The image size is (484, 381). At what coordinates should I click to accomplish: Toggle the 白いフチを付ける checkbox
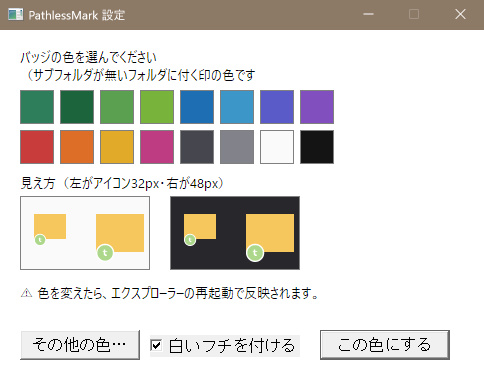point(225,346)
